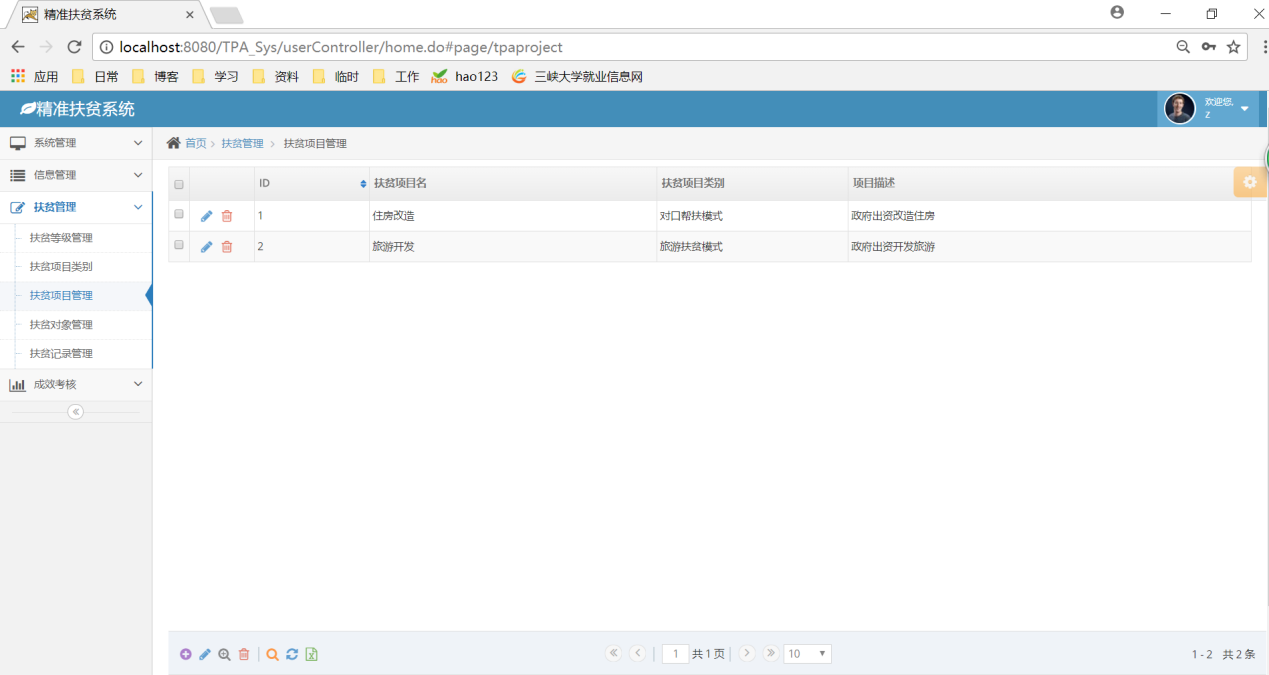Expand the 成效考核 menu
Image resolution: width=1269 pixels, height=675 pixels.
point(76,384)
